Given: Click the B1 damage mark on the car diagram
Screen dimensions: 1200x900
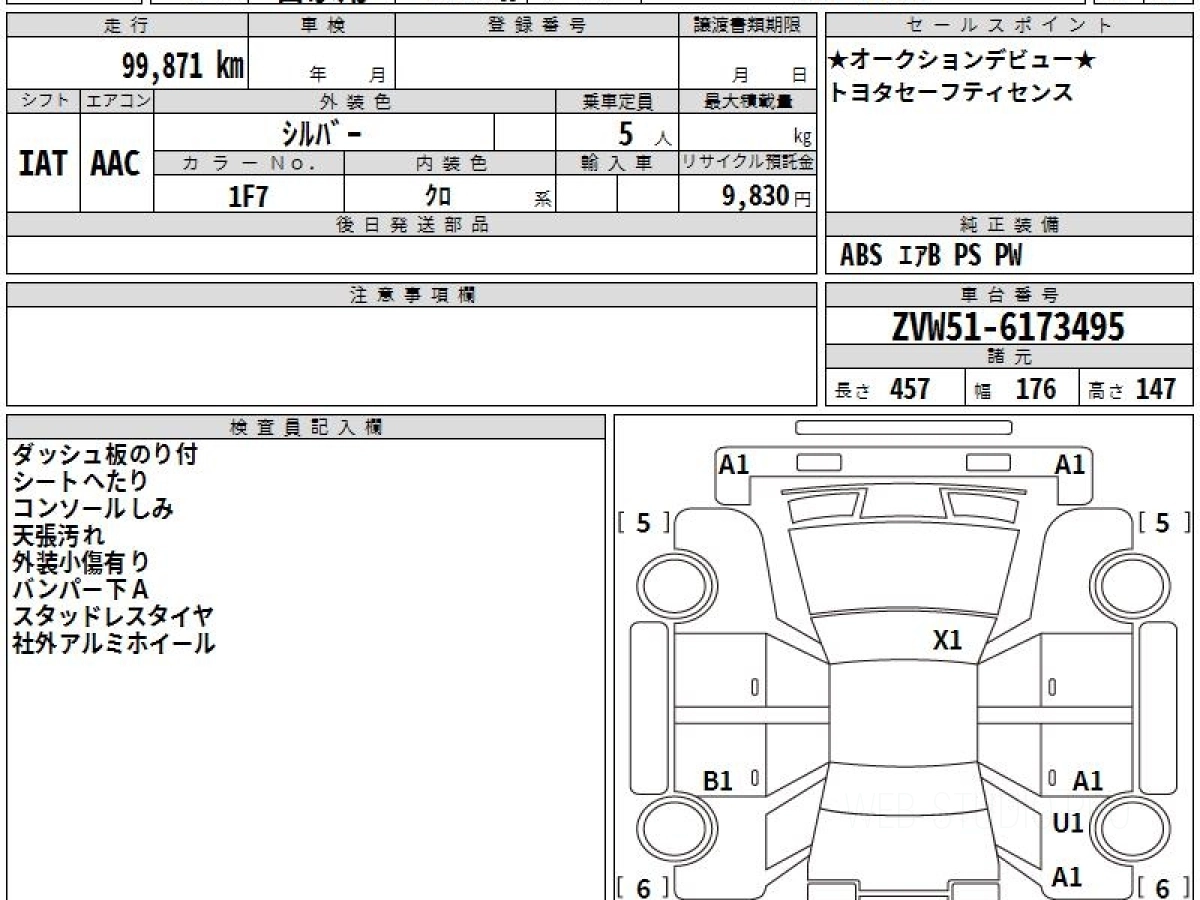Looking at the screenshot, I should point(718,781).
